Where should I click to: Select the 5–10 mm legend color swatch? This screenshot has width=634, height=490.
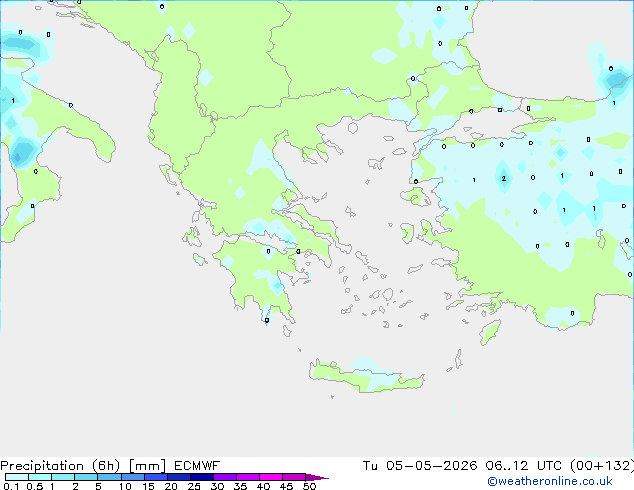tap(109, 477)
